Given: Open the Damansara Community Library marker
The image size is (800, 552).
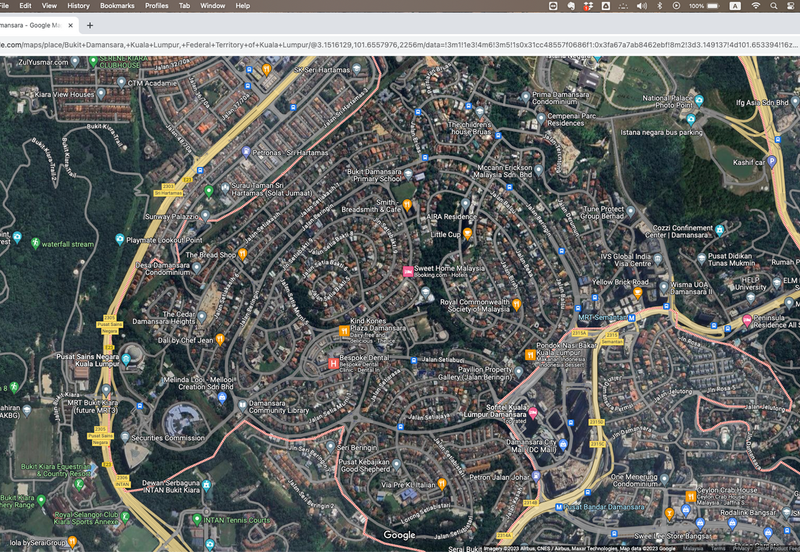Looking at the screenshot, I should click(x=241, y=404).
